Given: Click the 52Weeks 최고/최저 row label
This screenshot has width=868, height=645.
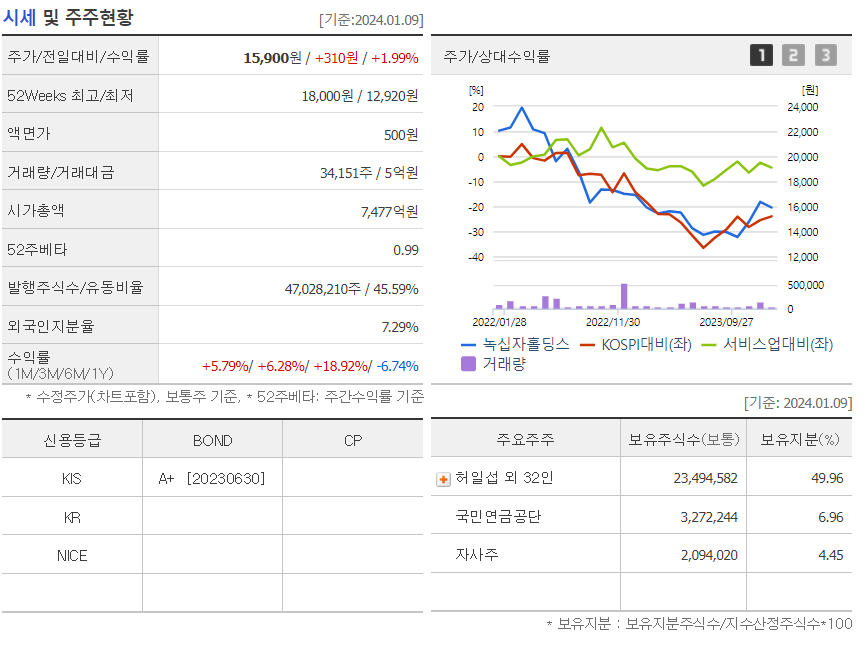Looking at the screenshot, I should 70,96.
